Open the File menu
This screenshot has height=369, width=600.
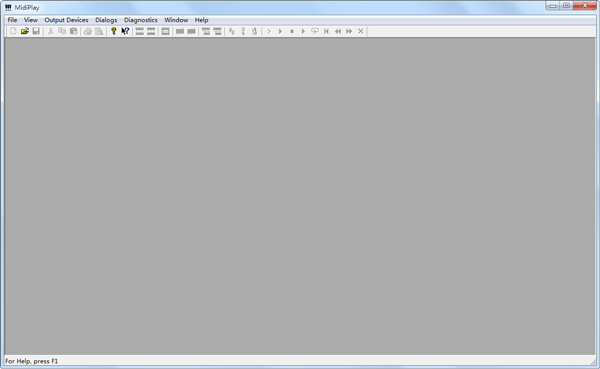12,20
